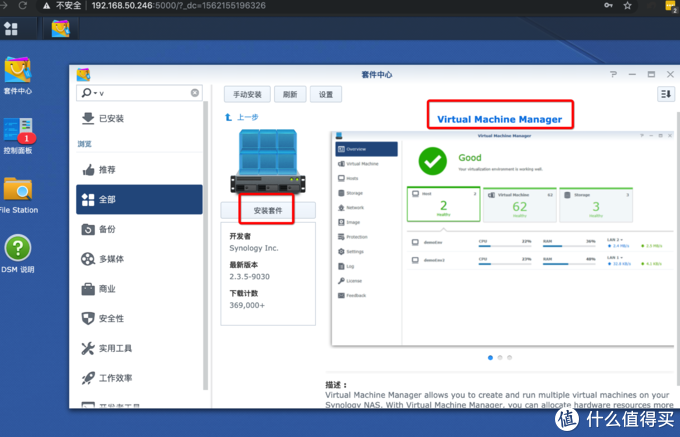Click the Virtual Machine Manager screenshot preview
The width and height of the screenshot is (680, 437).
pyautogui.click(x=503, y=239)
